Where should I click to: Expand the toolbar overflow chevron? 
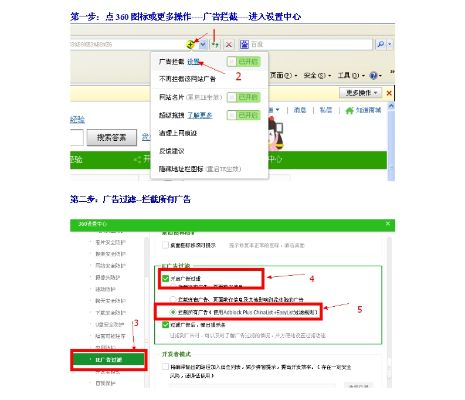pos(392,72)
